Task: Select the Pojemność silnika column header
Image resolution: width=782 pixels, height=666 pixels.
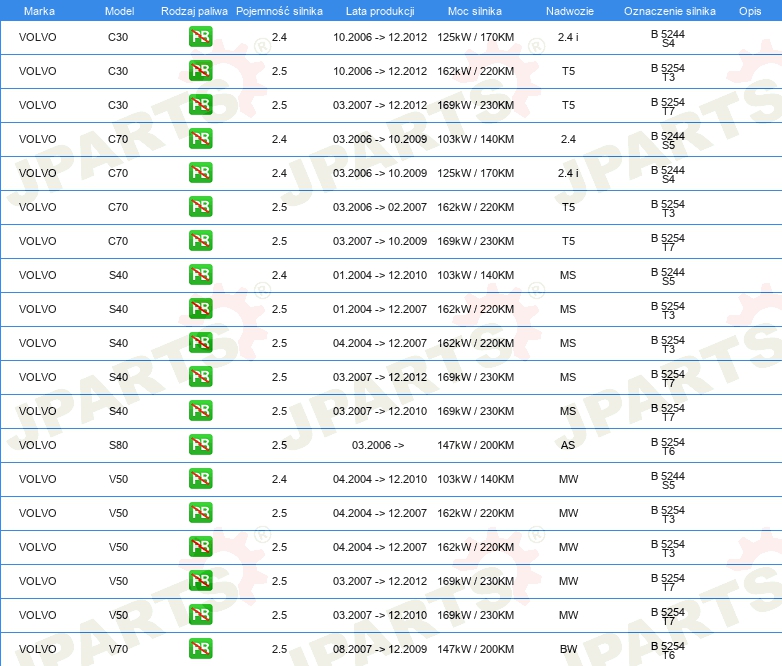Action: [x=279, y=11]
